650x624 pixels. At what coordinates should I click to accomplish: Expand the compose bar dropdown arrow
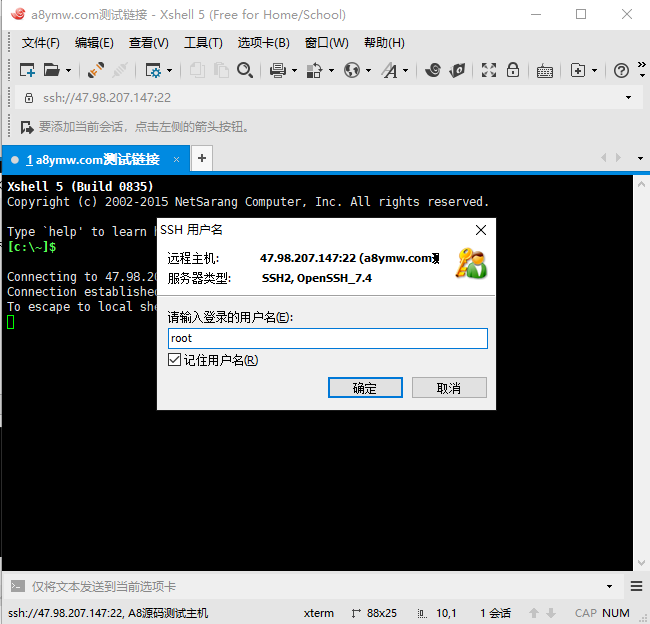[609, 586]
